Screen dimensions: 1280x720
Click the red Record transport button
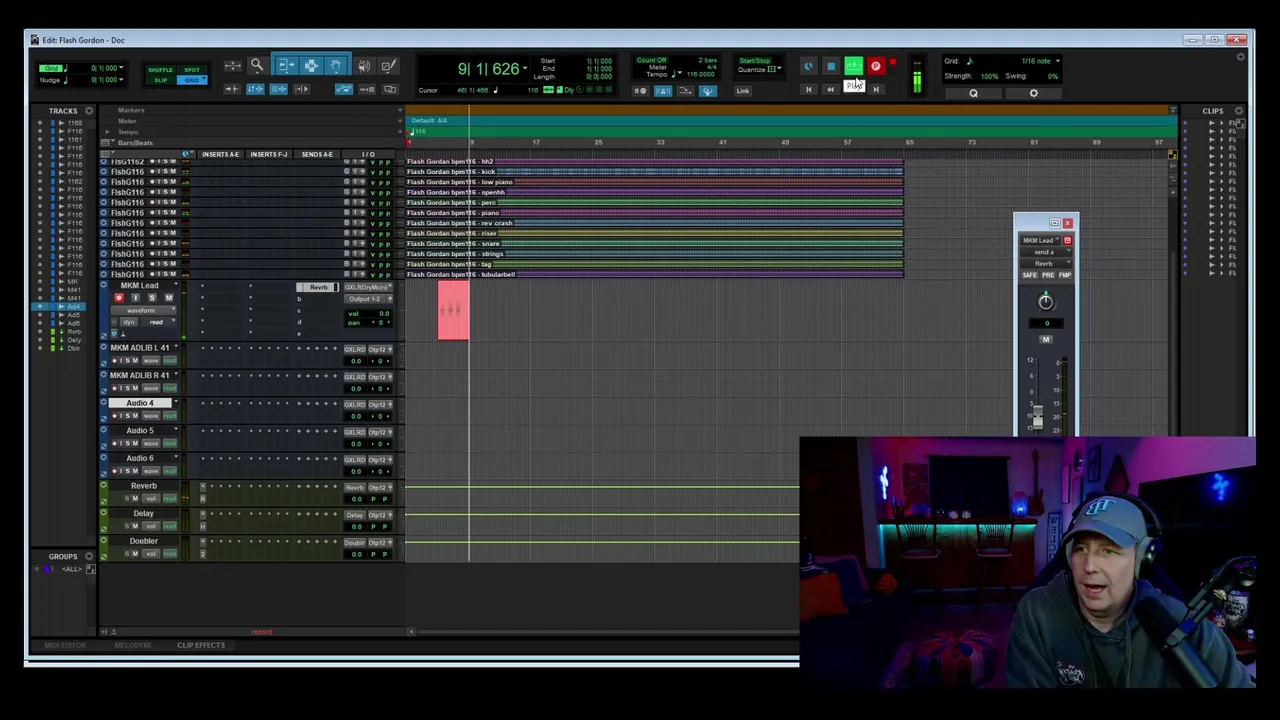pos(876,66)
